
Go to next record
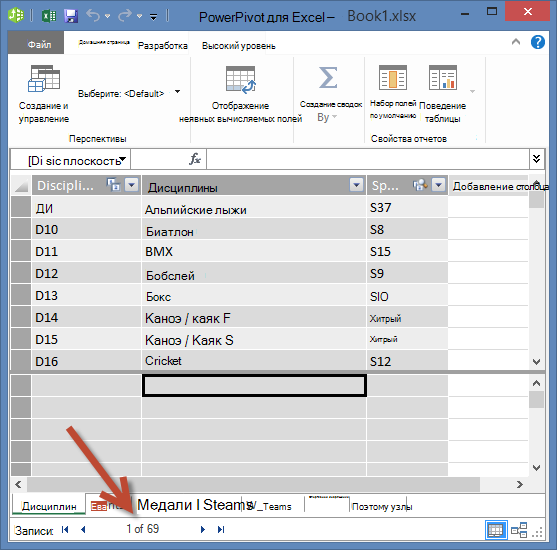pyautogui.click(x=203, y=529)
